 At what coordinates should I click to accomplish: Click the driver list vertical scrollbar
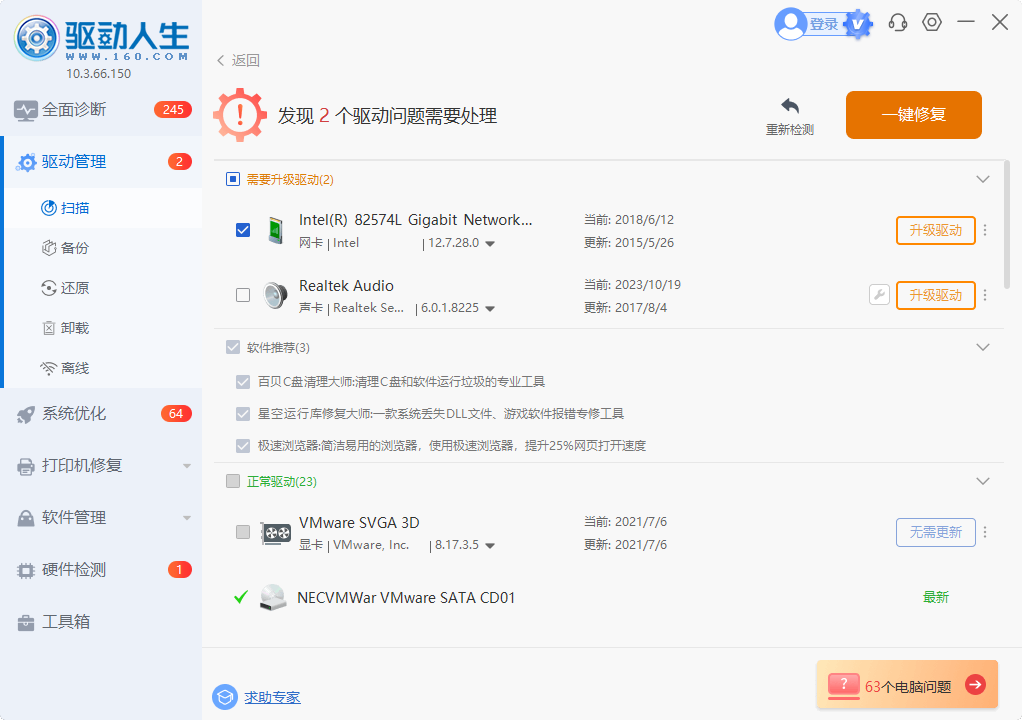(1006, 225)
